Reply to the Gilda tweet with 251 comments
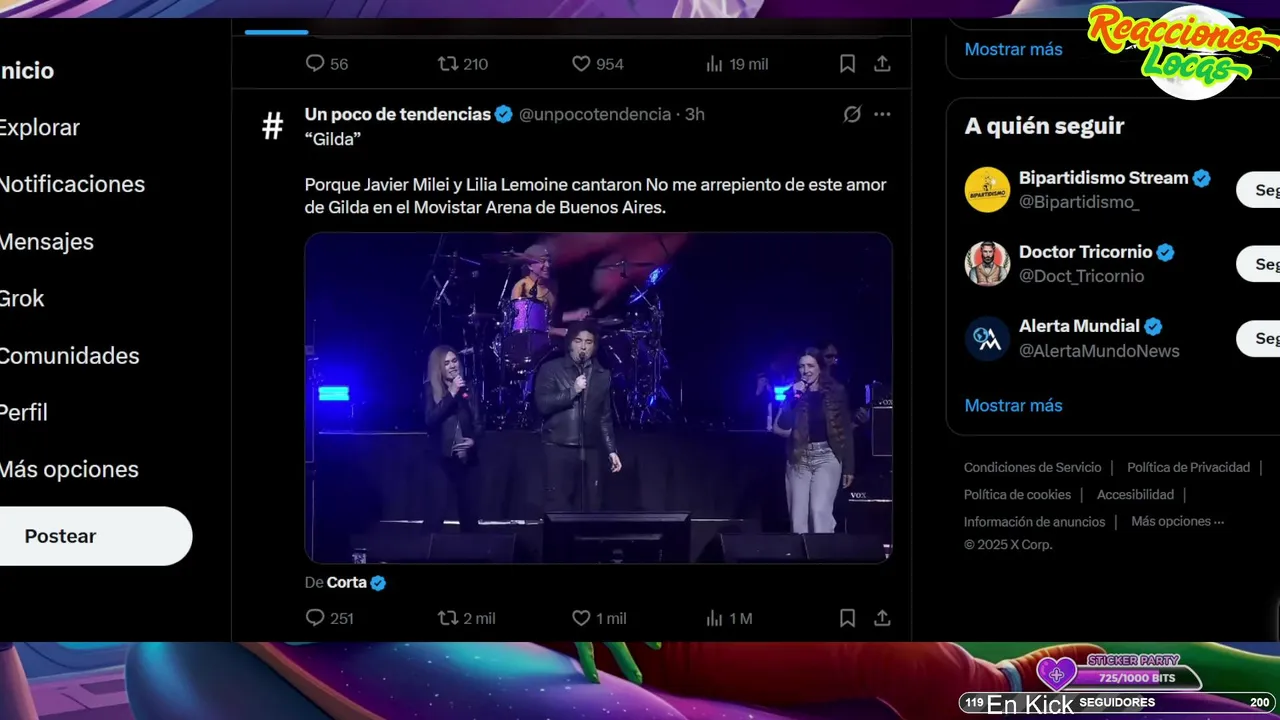This screenshot has width=1280, height=720. pyautogui.click(x=329, y=618)
